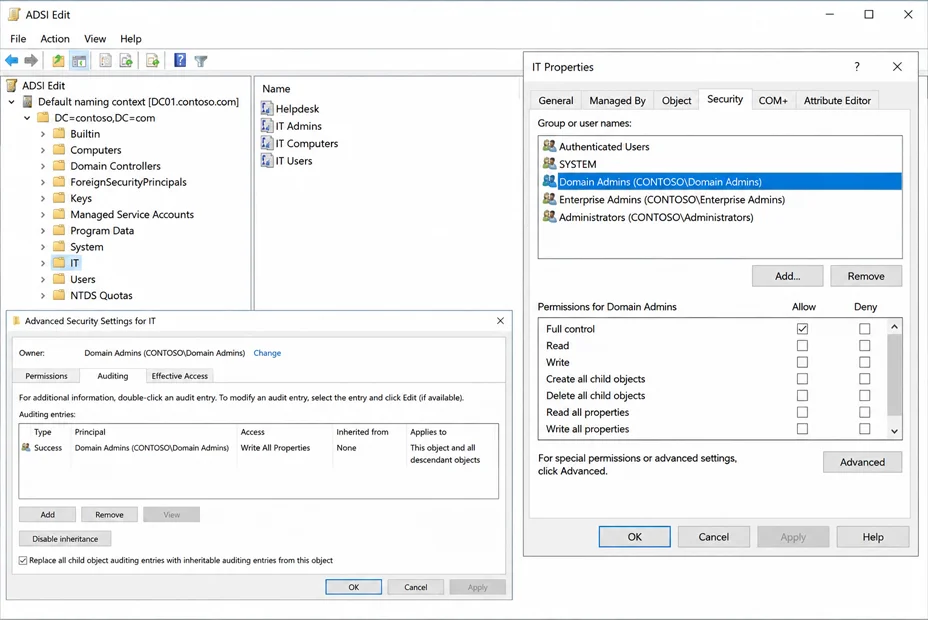Click the Default naming context server icon
The width and height of the screenshot is (928, 620).
tap(27, 102)
